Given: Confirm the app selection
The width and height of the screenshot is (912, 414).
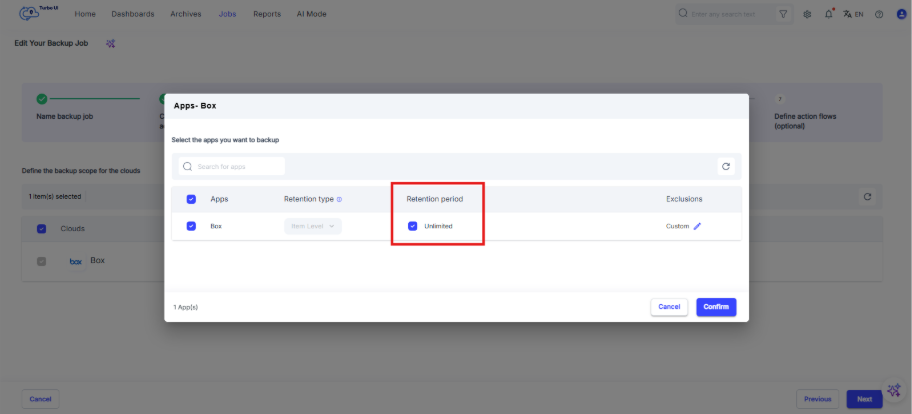Looking at the screenshot, I should click(716, 307).
